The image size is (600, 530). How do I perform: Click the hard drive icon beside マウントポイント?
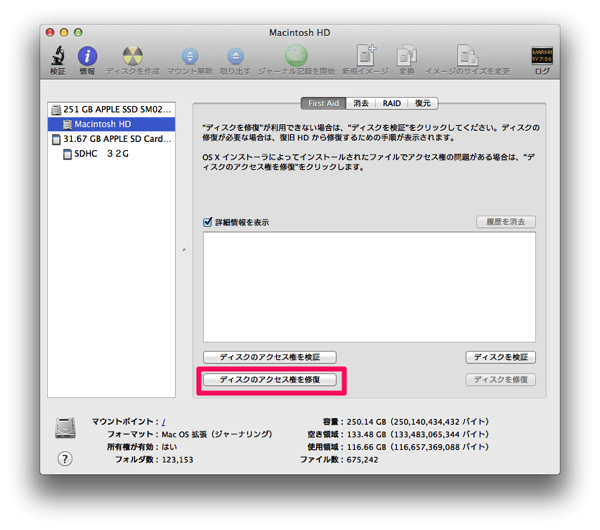(65, 427)
